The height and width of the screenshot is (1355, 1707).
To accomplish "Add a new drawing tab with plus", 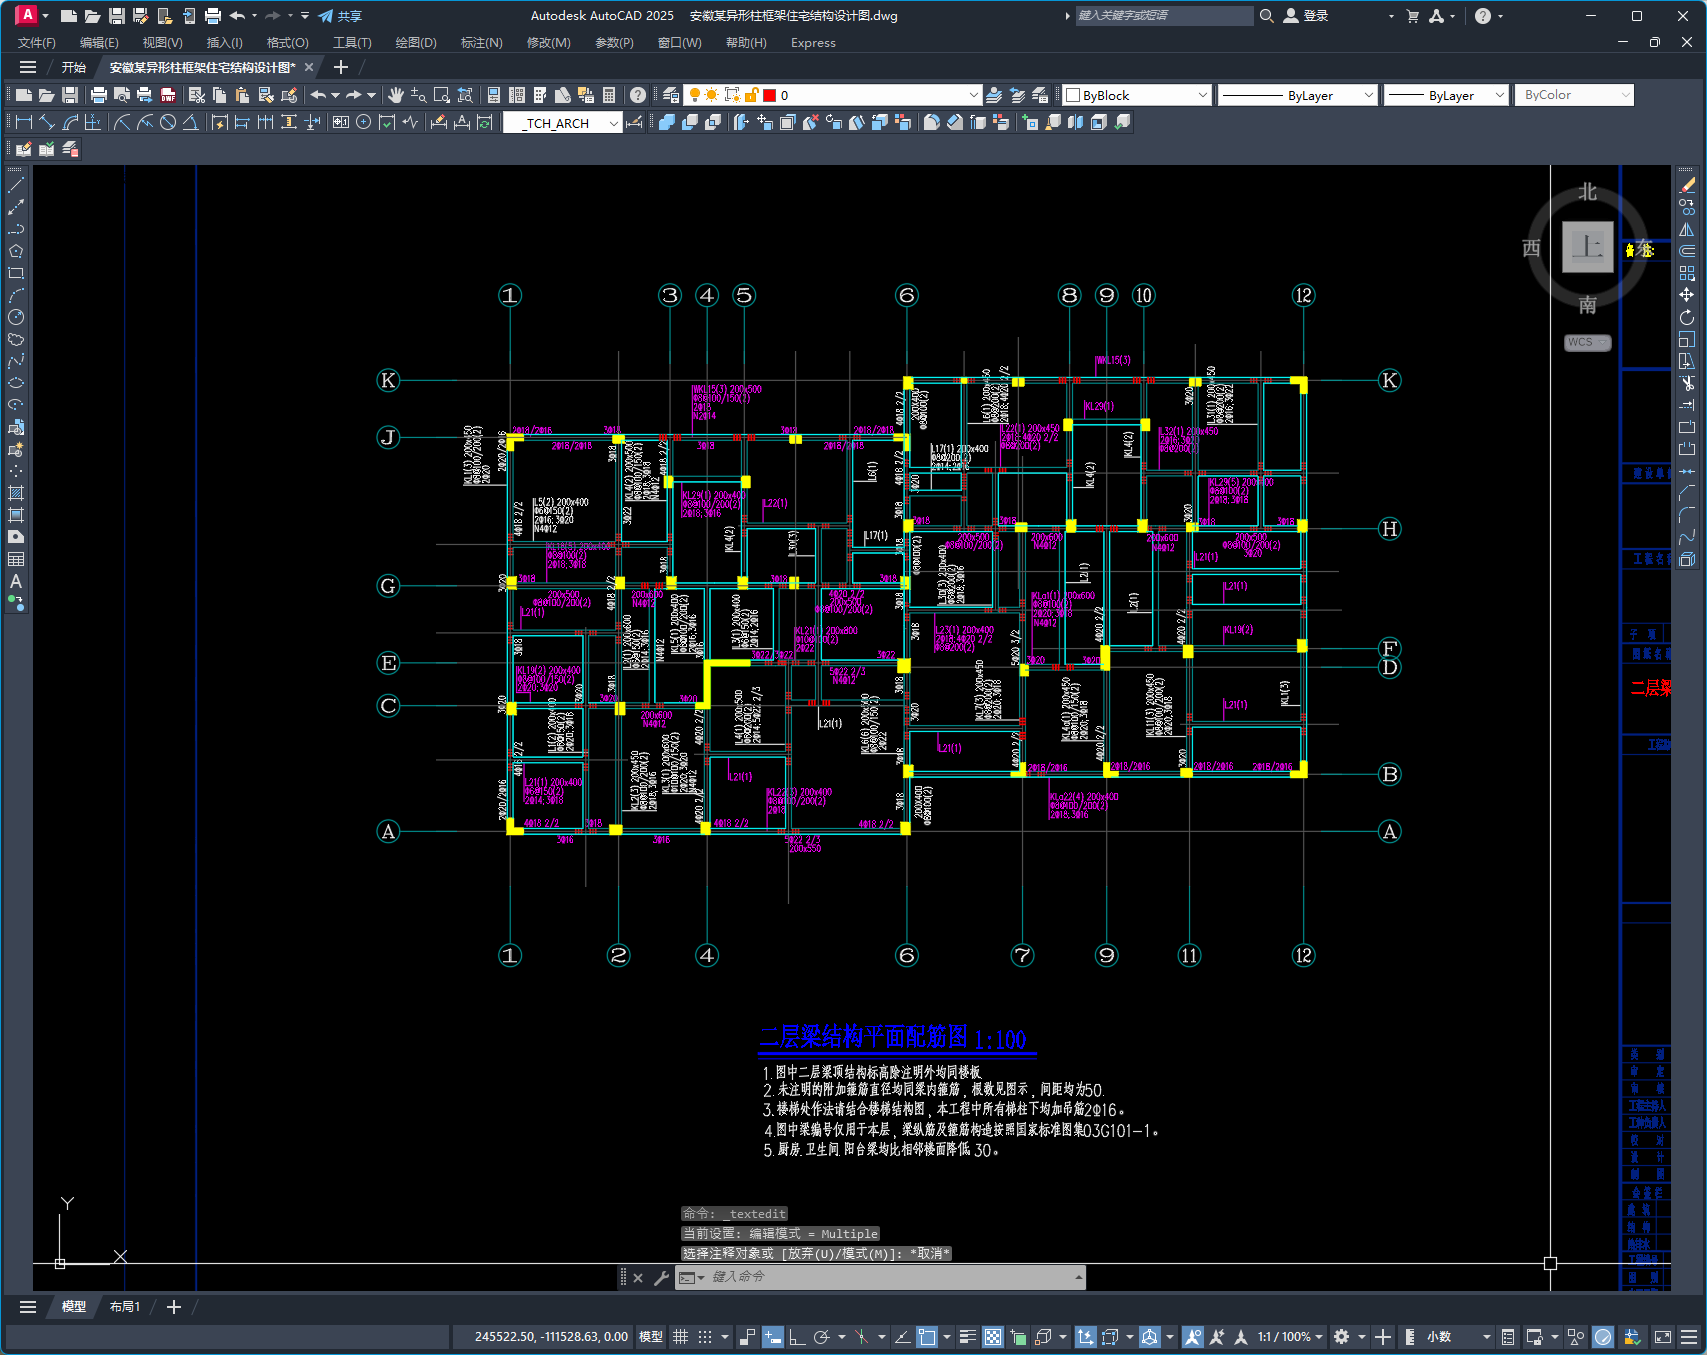I will (340, 67).
